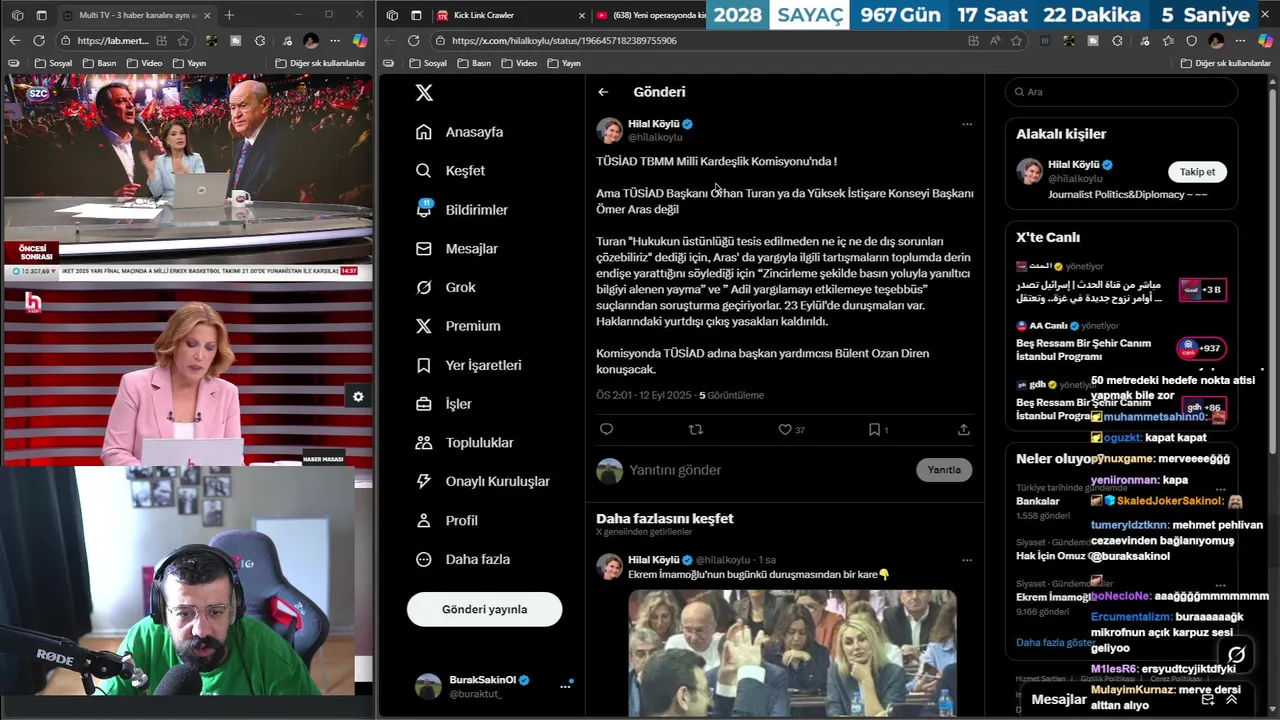Click Multi TV browser tab
The image size is (1280, 720).
[x=135, y=15]
